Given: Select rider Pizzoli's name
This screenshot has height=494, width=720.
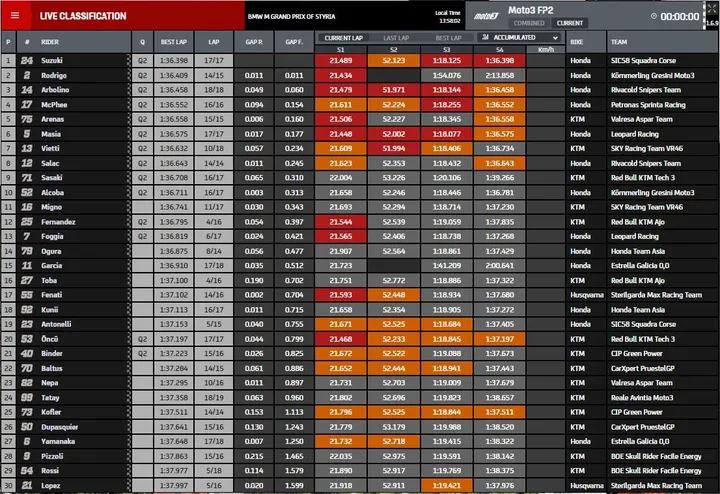Looking at the screenshot, I should [x=52, y=456].
